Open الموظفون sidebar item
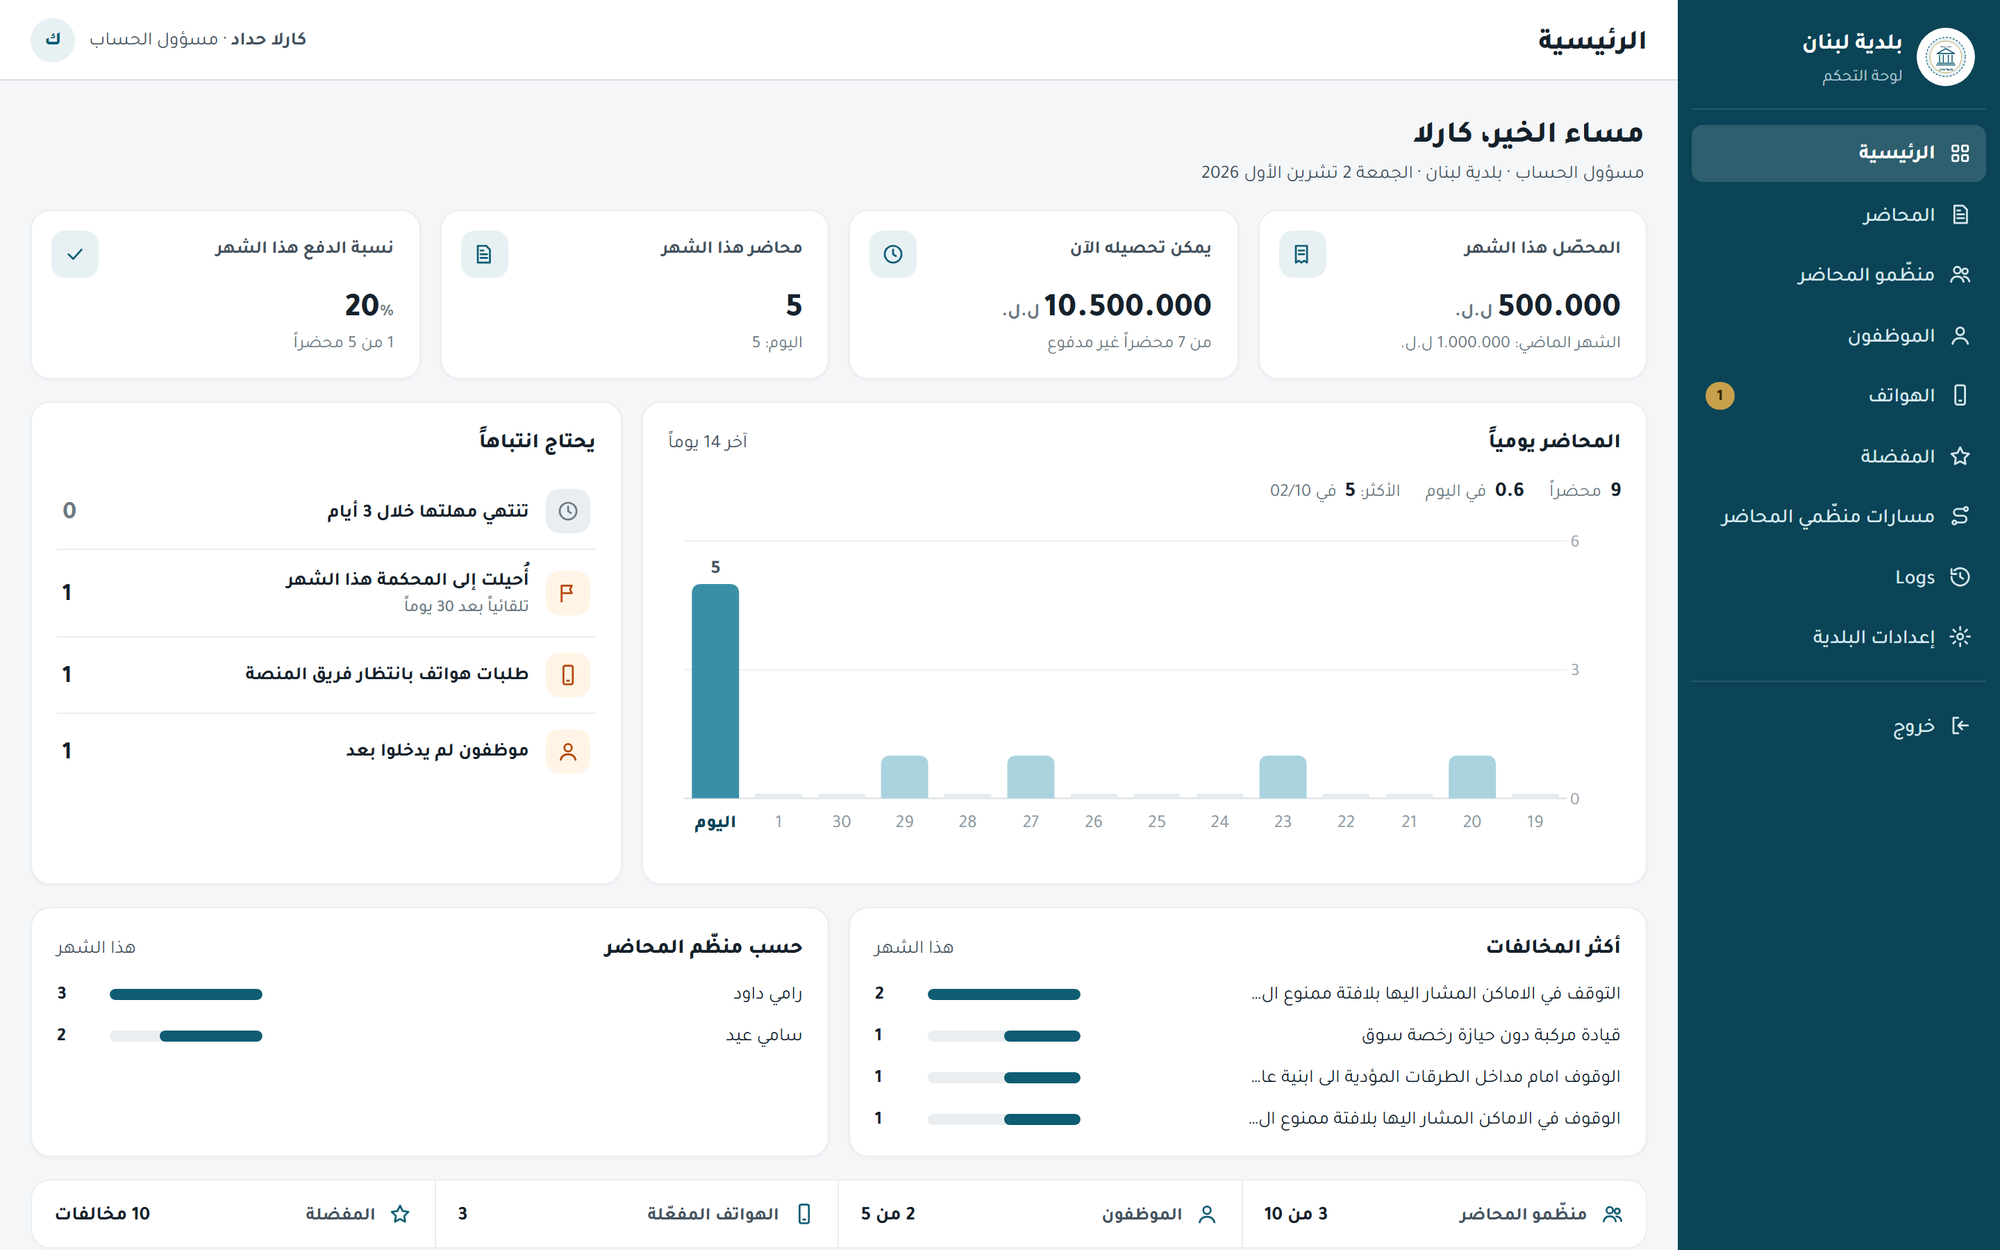The height and width of the screenshot is (1250, 2000). coord(1838,335)
